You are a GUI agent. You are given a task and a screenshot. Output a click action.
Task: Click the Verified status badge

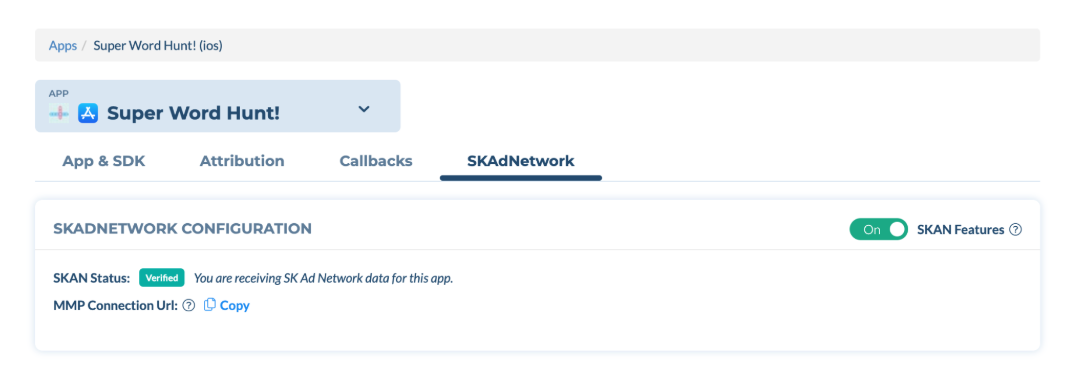162,278
